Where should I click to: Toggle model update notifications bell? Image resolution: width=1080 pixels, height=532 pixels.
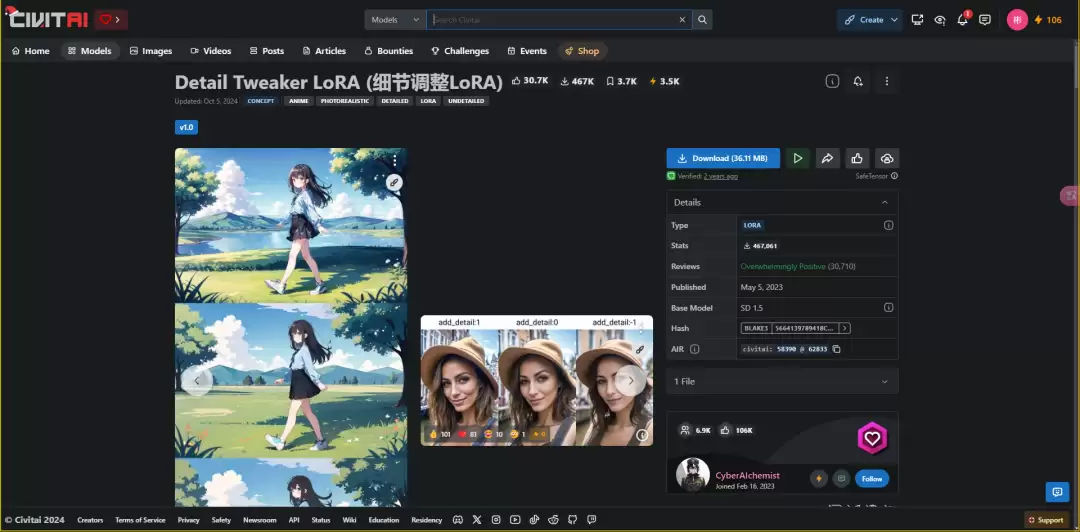858,81
